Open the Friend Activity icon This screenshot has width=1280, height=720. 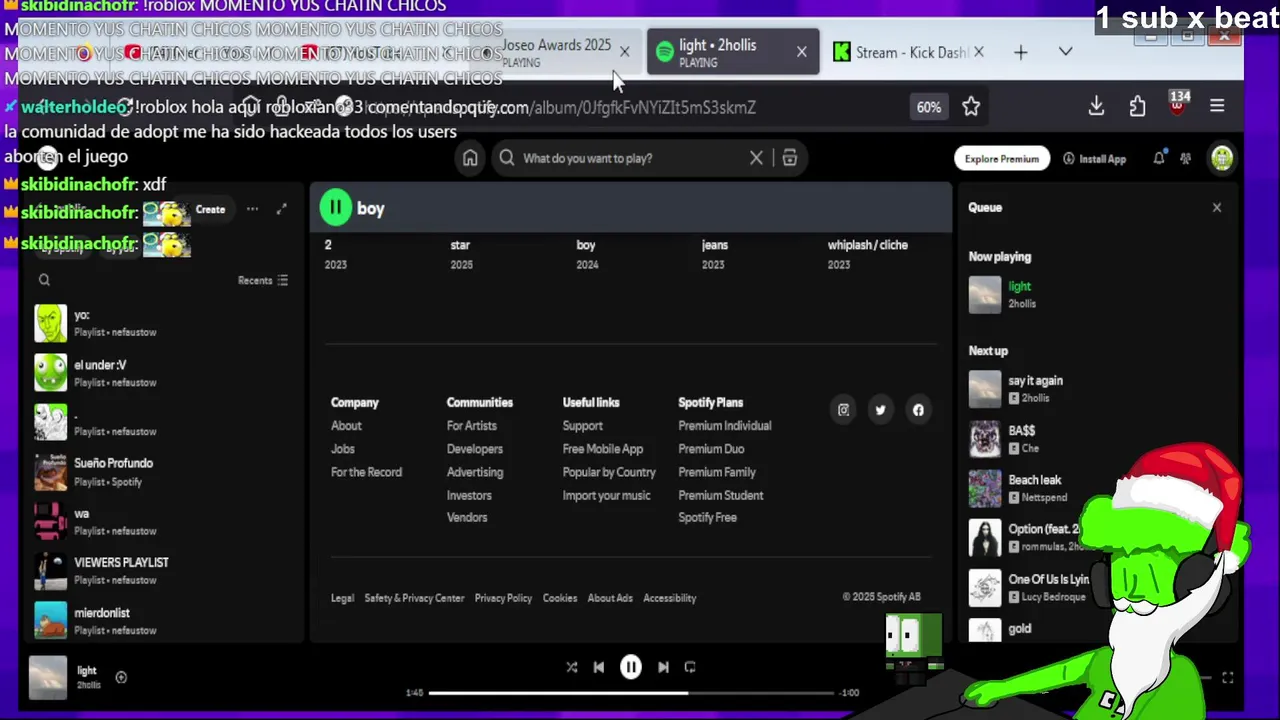point(1186,158)
